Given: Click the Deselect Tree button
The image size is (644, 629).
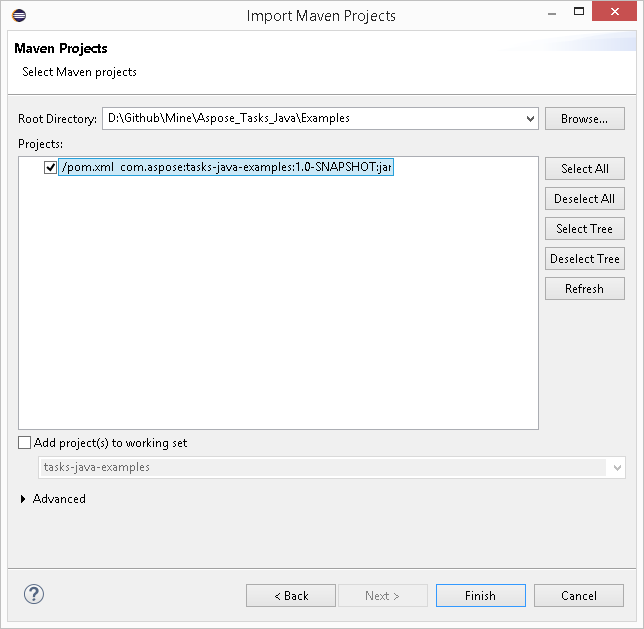Looking at the screenshot, I should point(584,258).
